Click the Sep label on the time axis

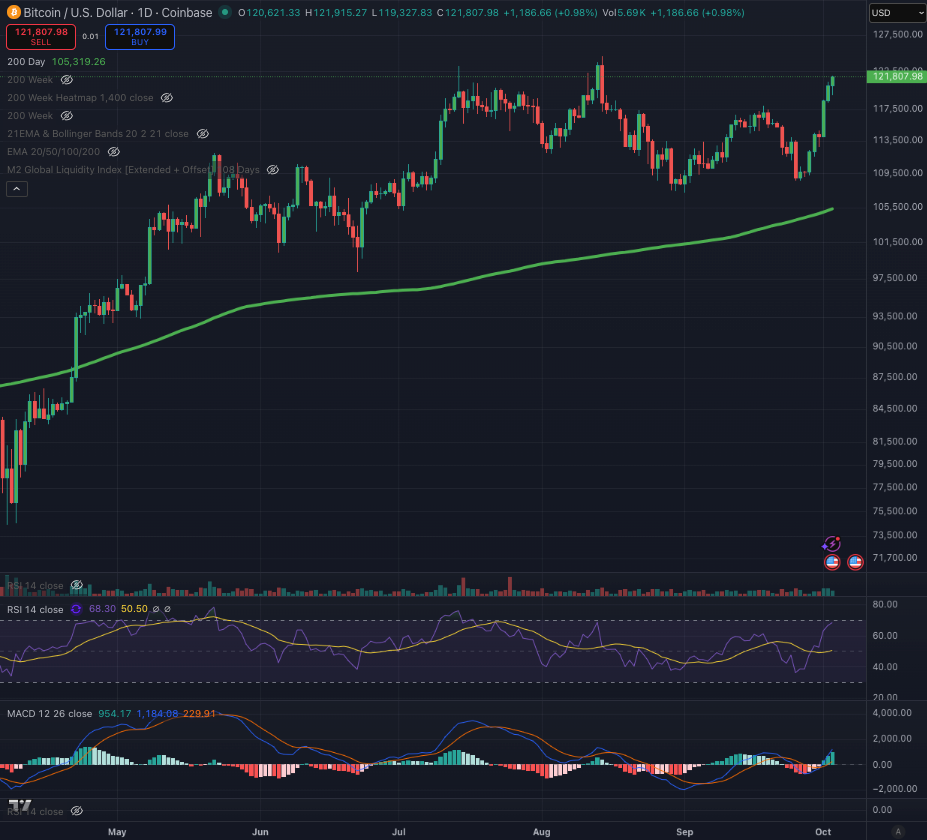[685, 832]
